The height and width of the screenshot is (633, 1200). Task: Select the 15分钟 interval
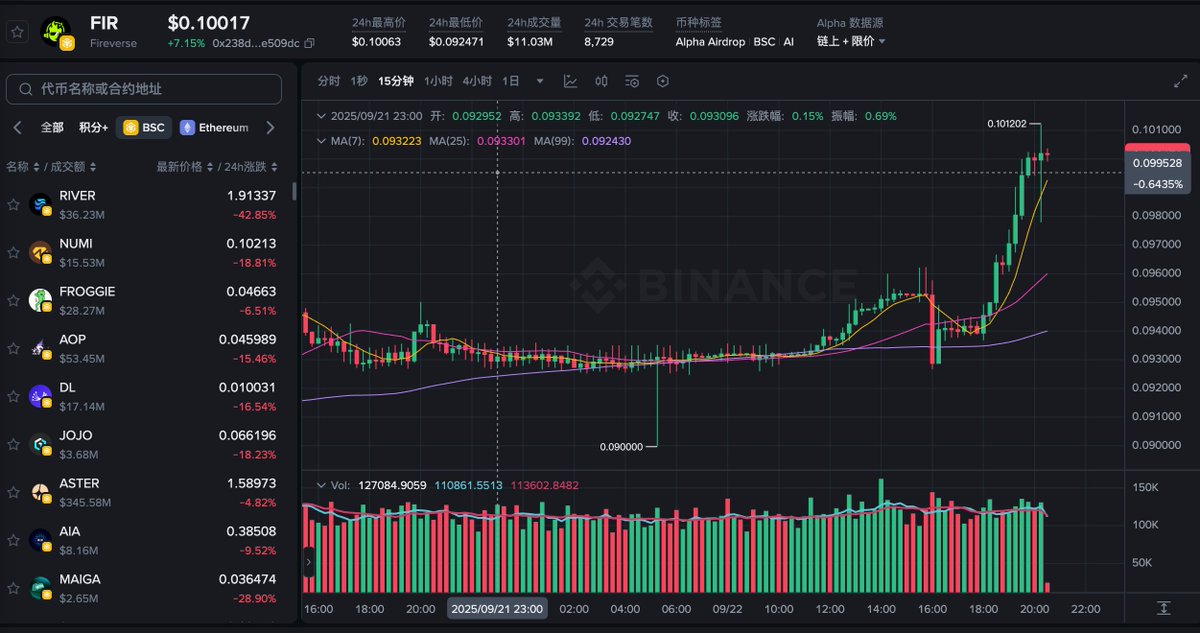(396, 81)
